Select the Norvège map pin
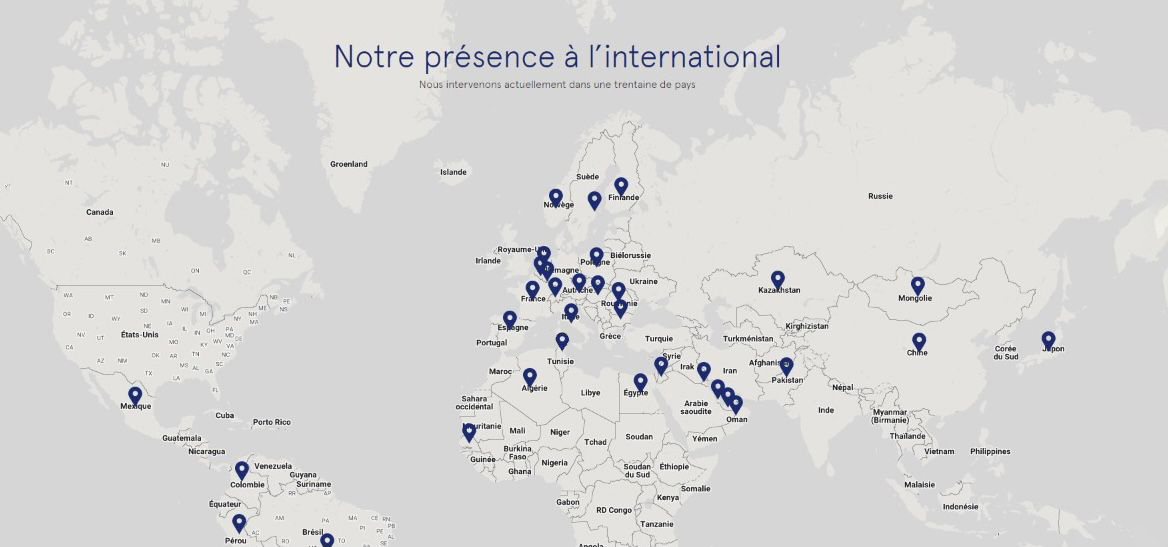The height and width of the screenshot is (547, 1168). [x=556, y=197]
